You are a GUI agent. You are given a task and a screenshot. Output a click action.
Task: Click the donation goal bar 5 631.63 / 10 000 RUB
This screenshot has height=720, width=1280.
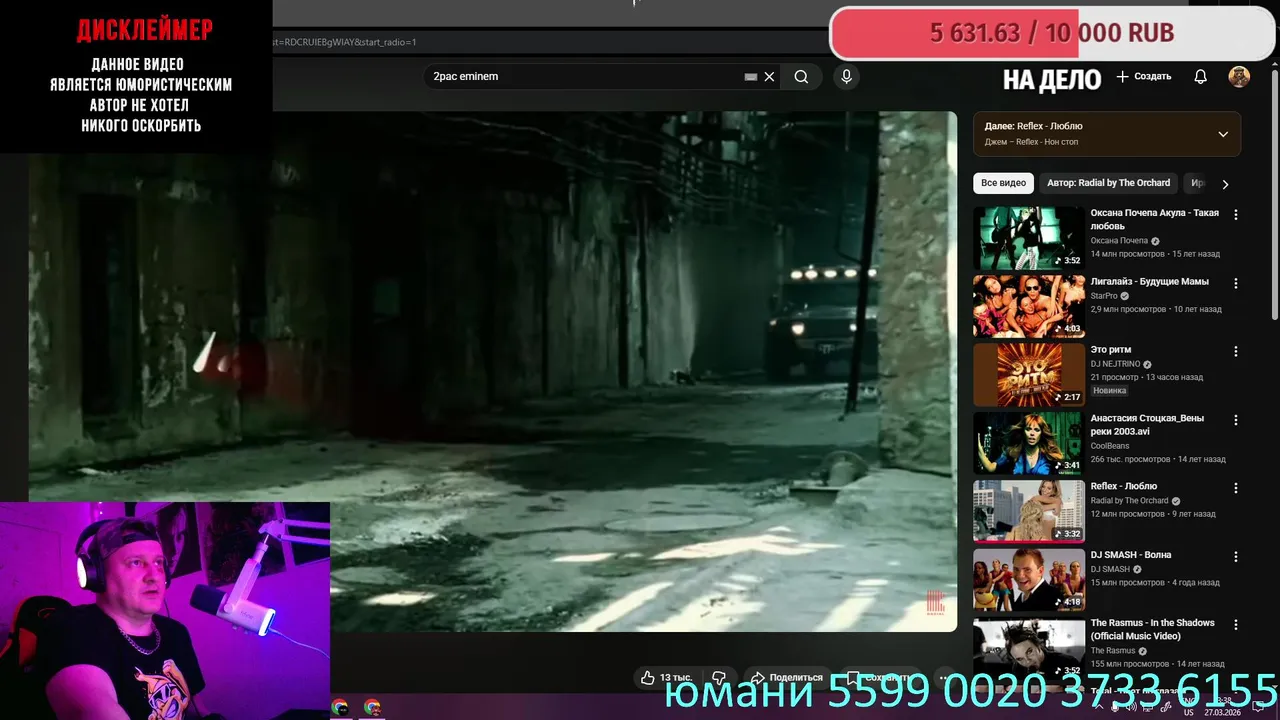point(1052,33)
